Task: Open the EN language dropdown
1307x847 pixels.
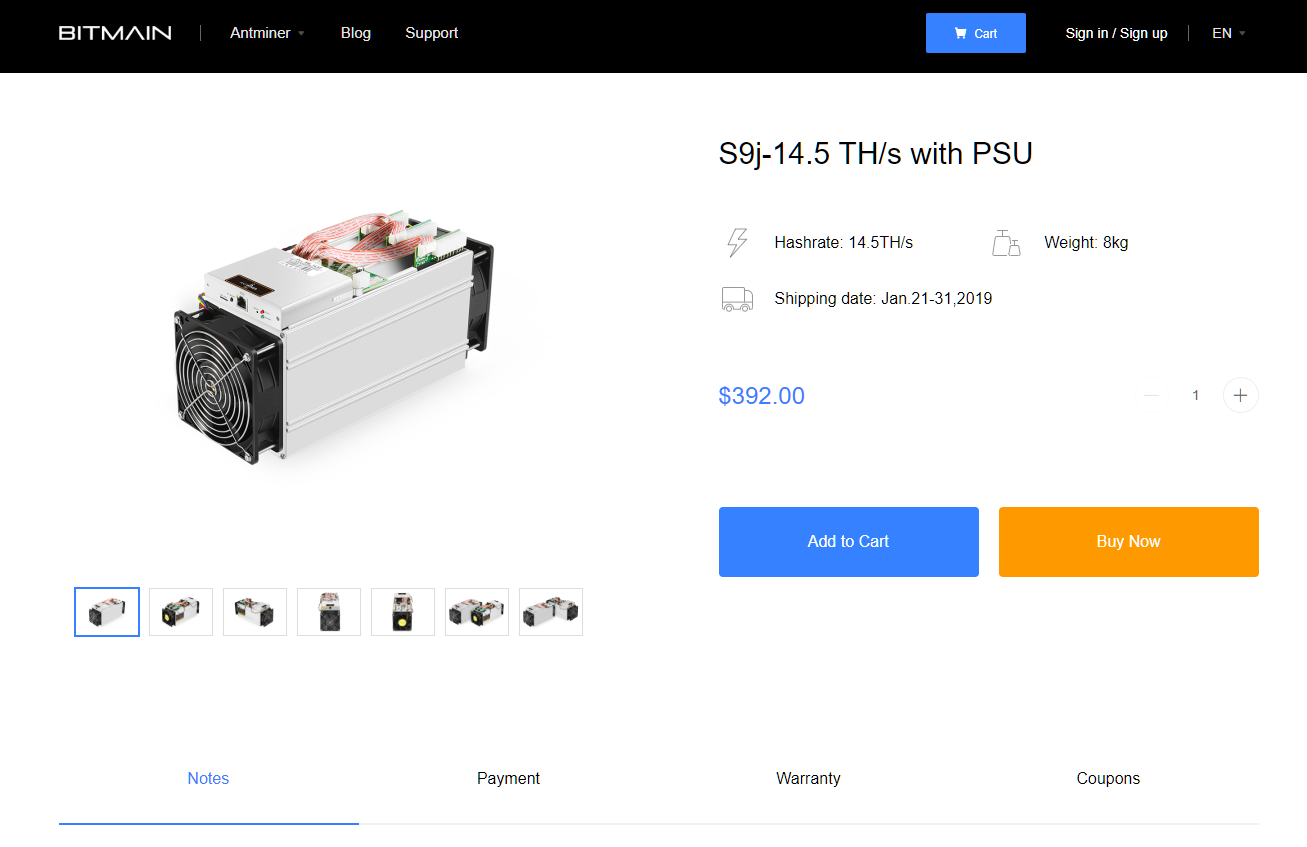Action: [1229, 33]
